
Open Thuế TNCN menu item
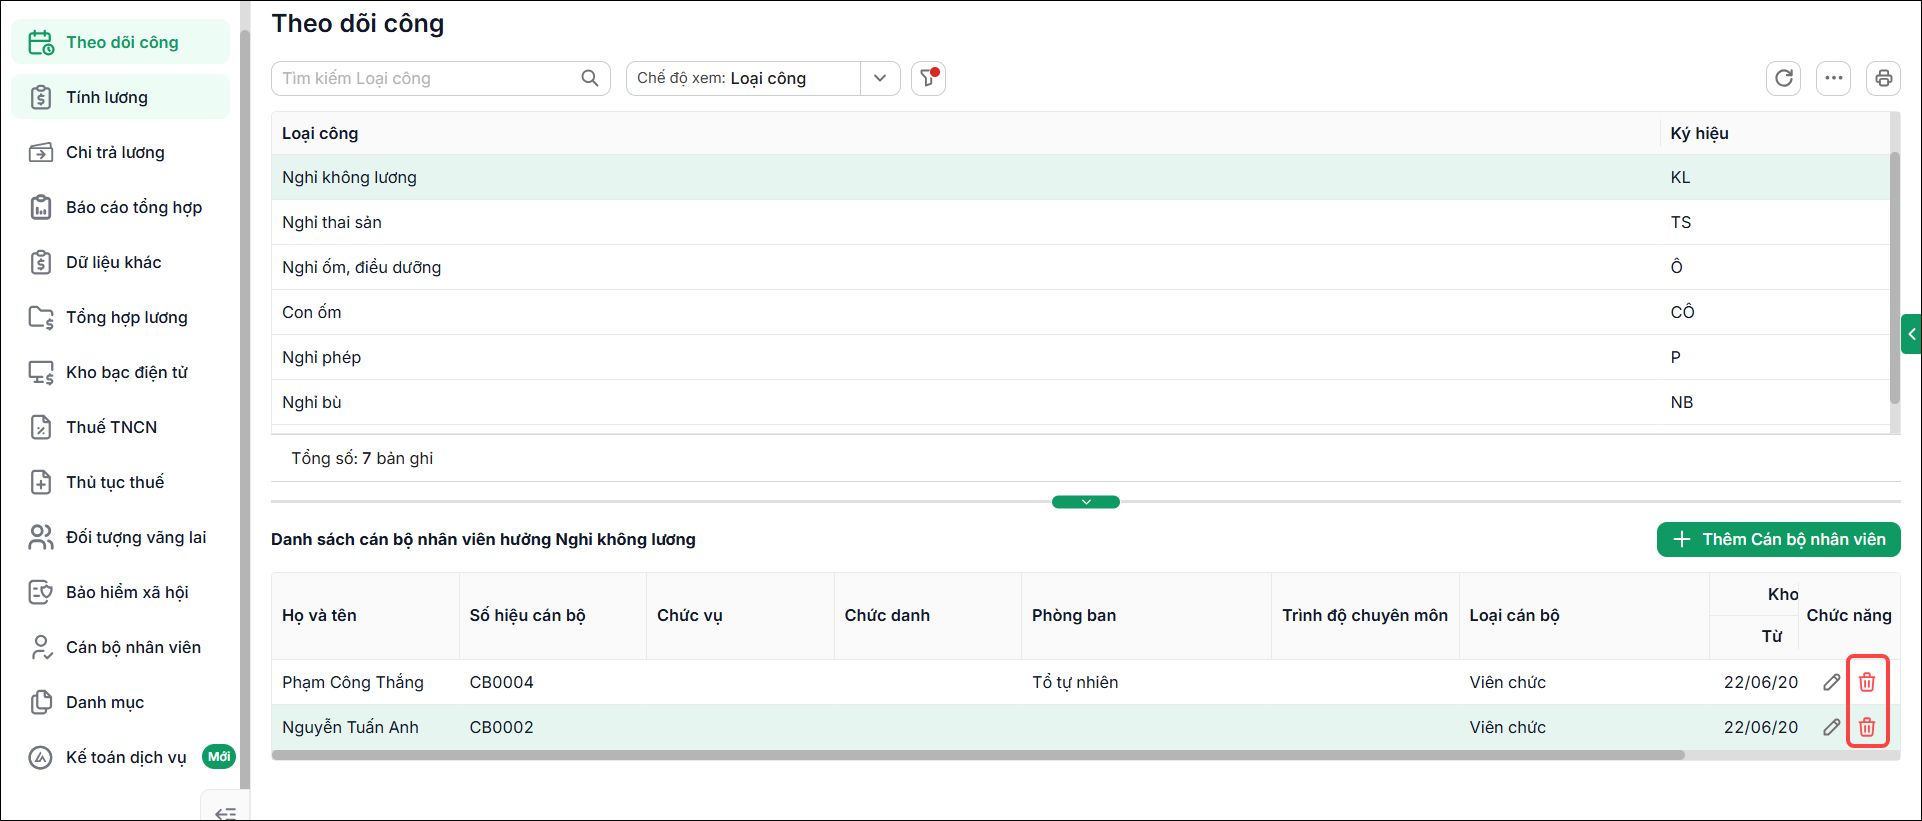121,427
